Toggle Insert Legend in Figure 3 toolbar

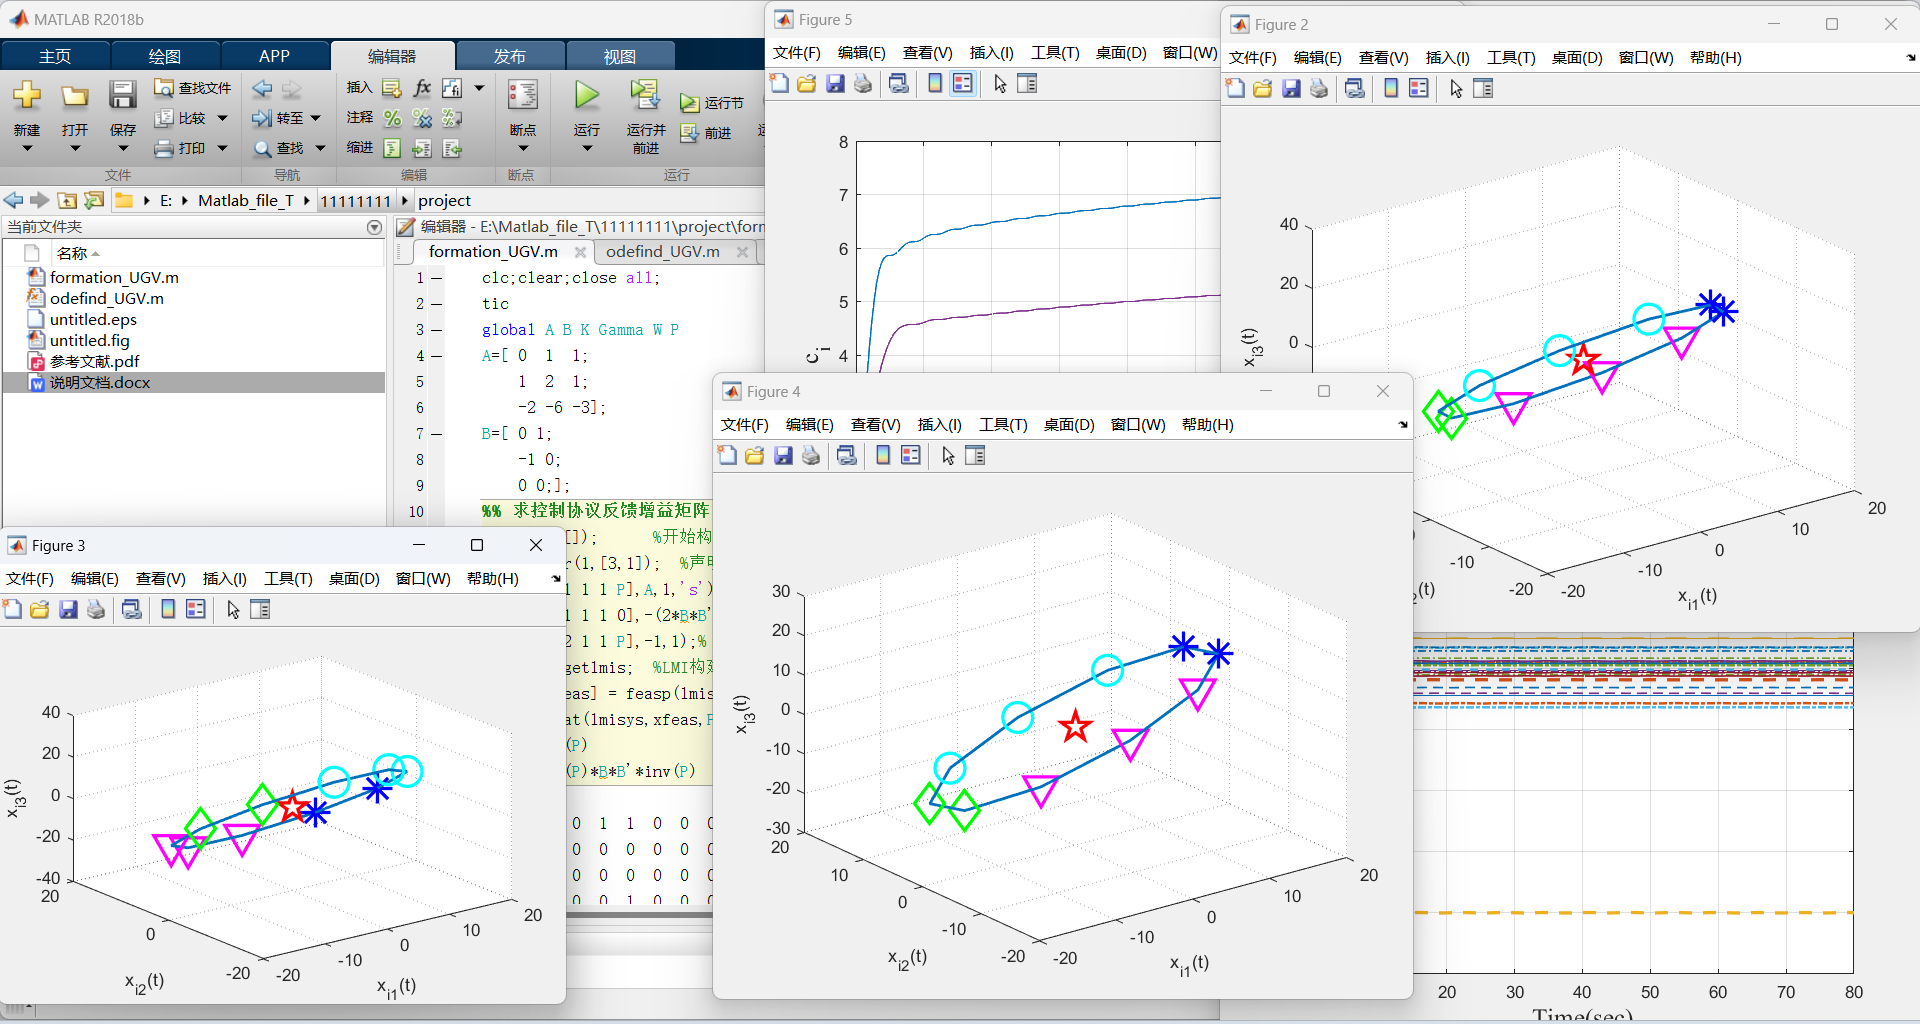[x=196, y=609]
